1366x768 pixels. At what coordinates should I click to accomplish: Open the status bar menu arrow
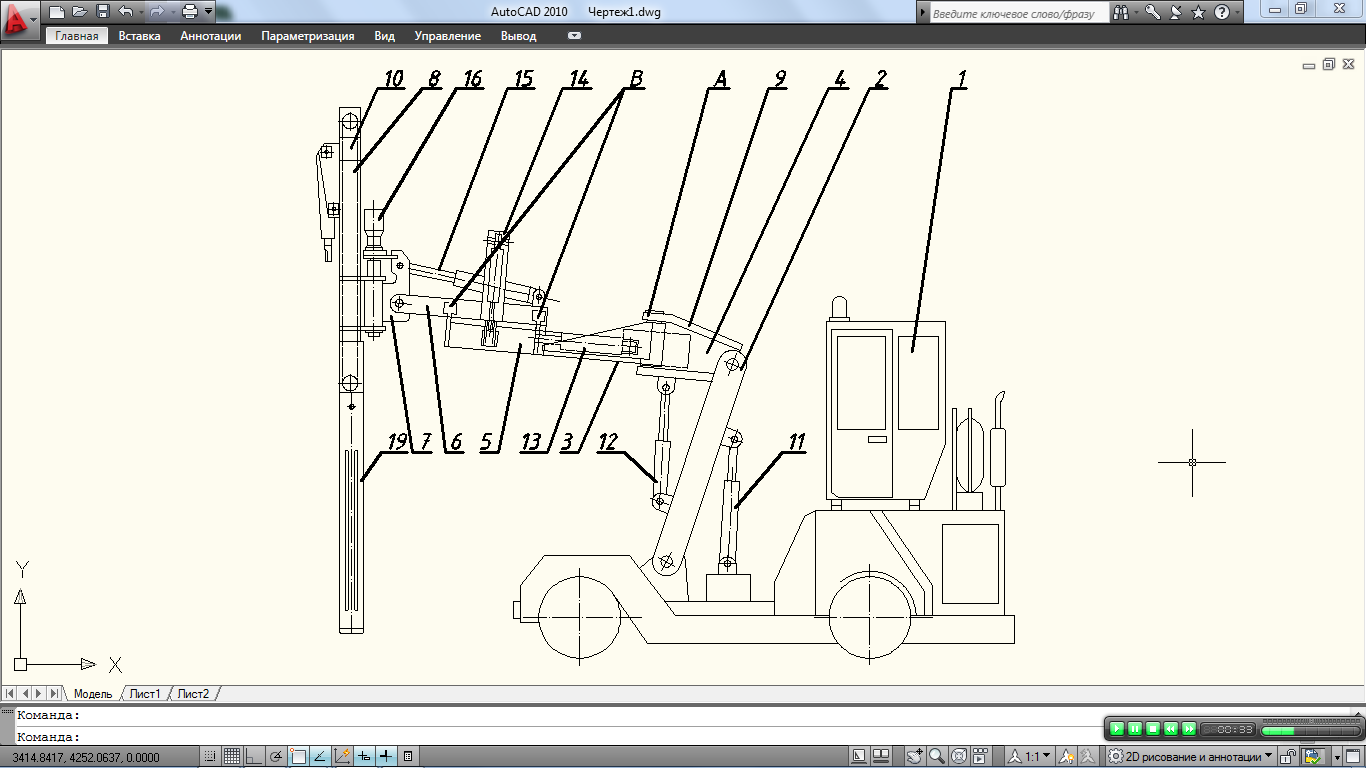point(1337,757)
